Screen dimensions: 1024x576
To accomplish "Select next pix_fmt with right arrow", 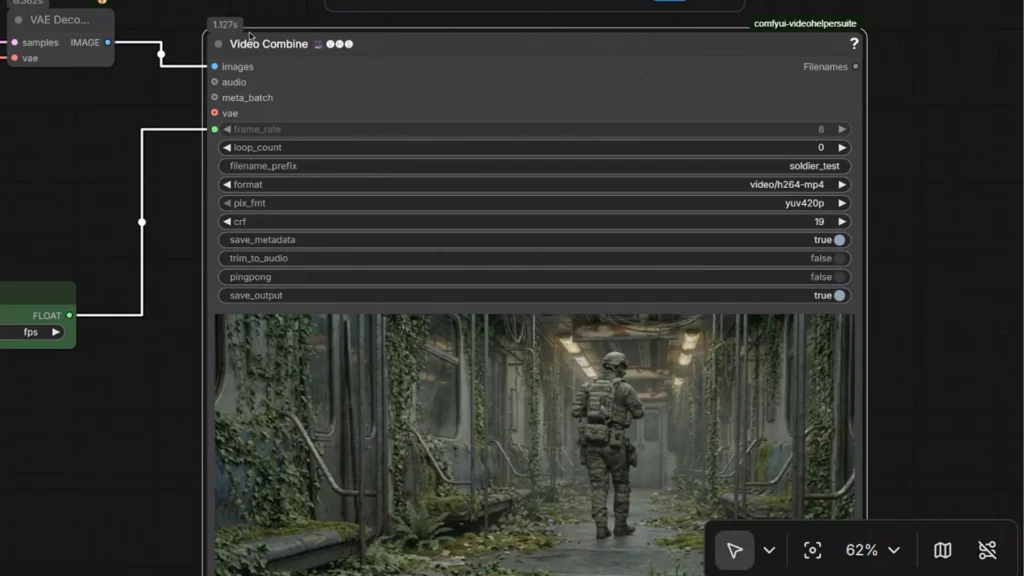I will (x=842, y=203).
